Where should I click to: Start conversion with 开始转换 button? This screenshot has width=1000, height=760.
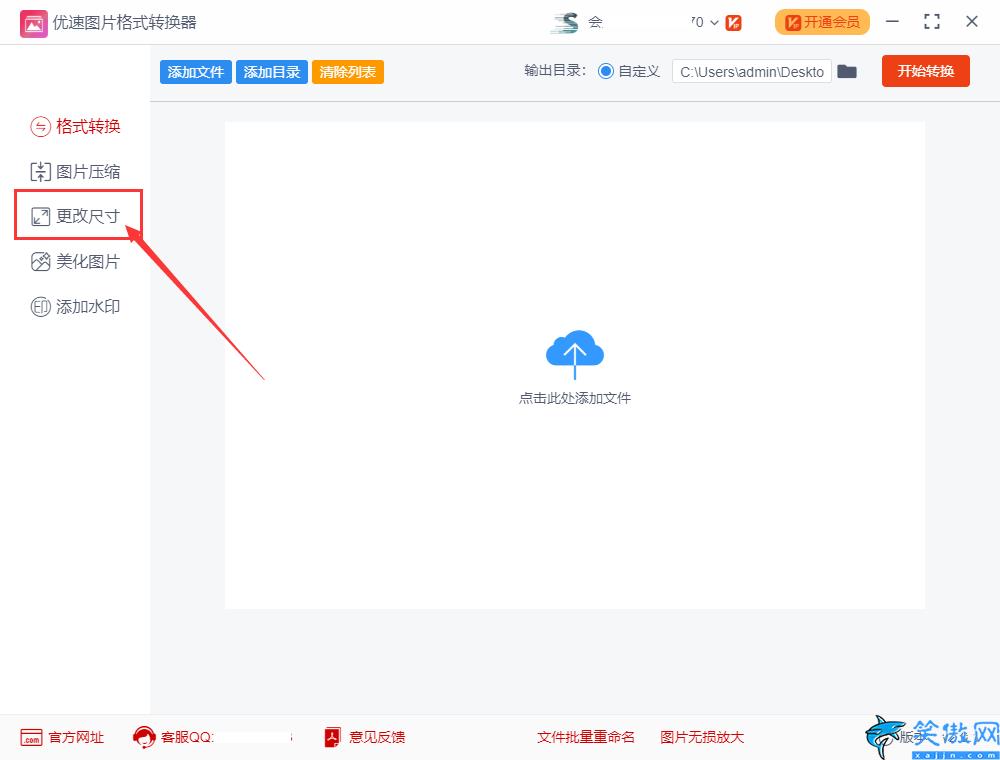[x=925, y=71]
